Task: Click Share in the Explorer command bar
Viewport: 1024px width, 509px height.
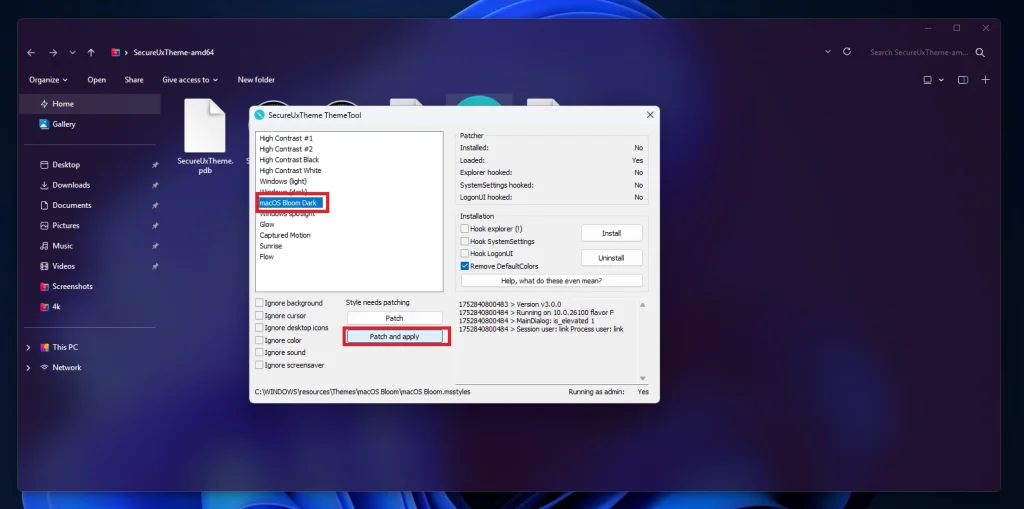Action: 134,80
